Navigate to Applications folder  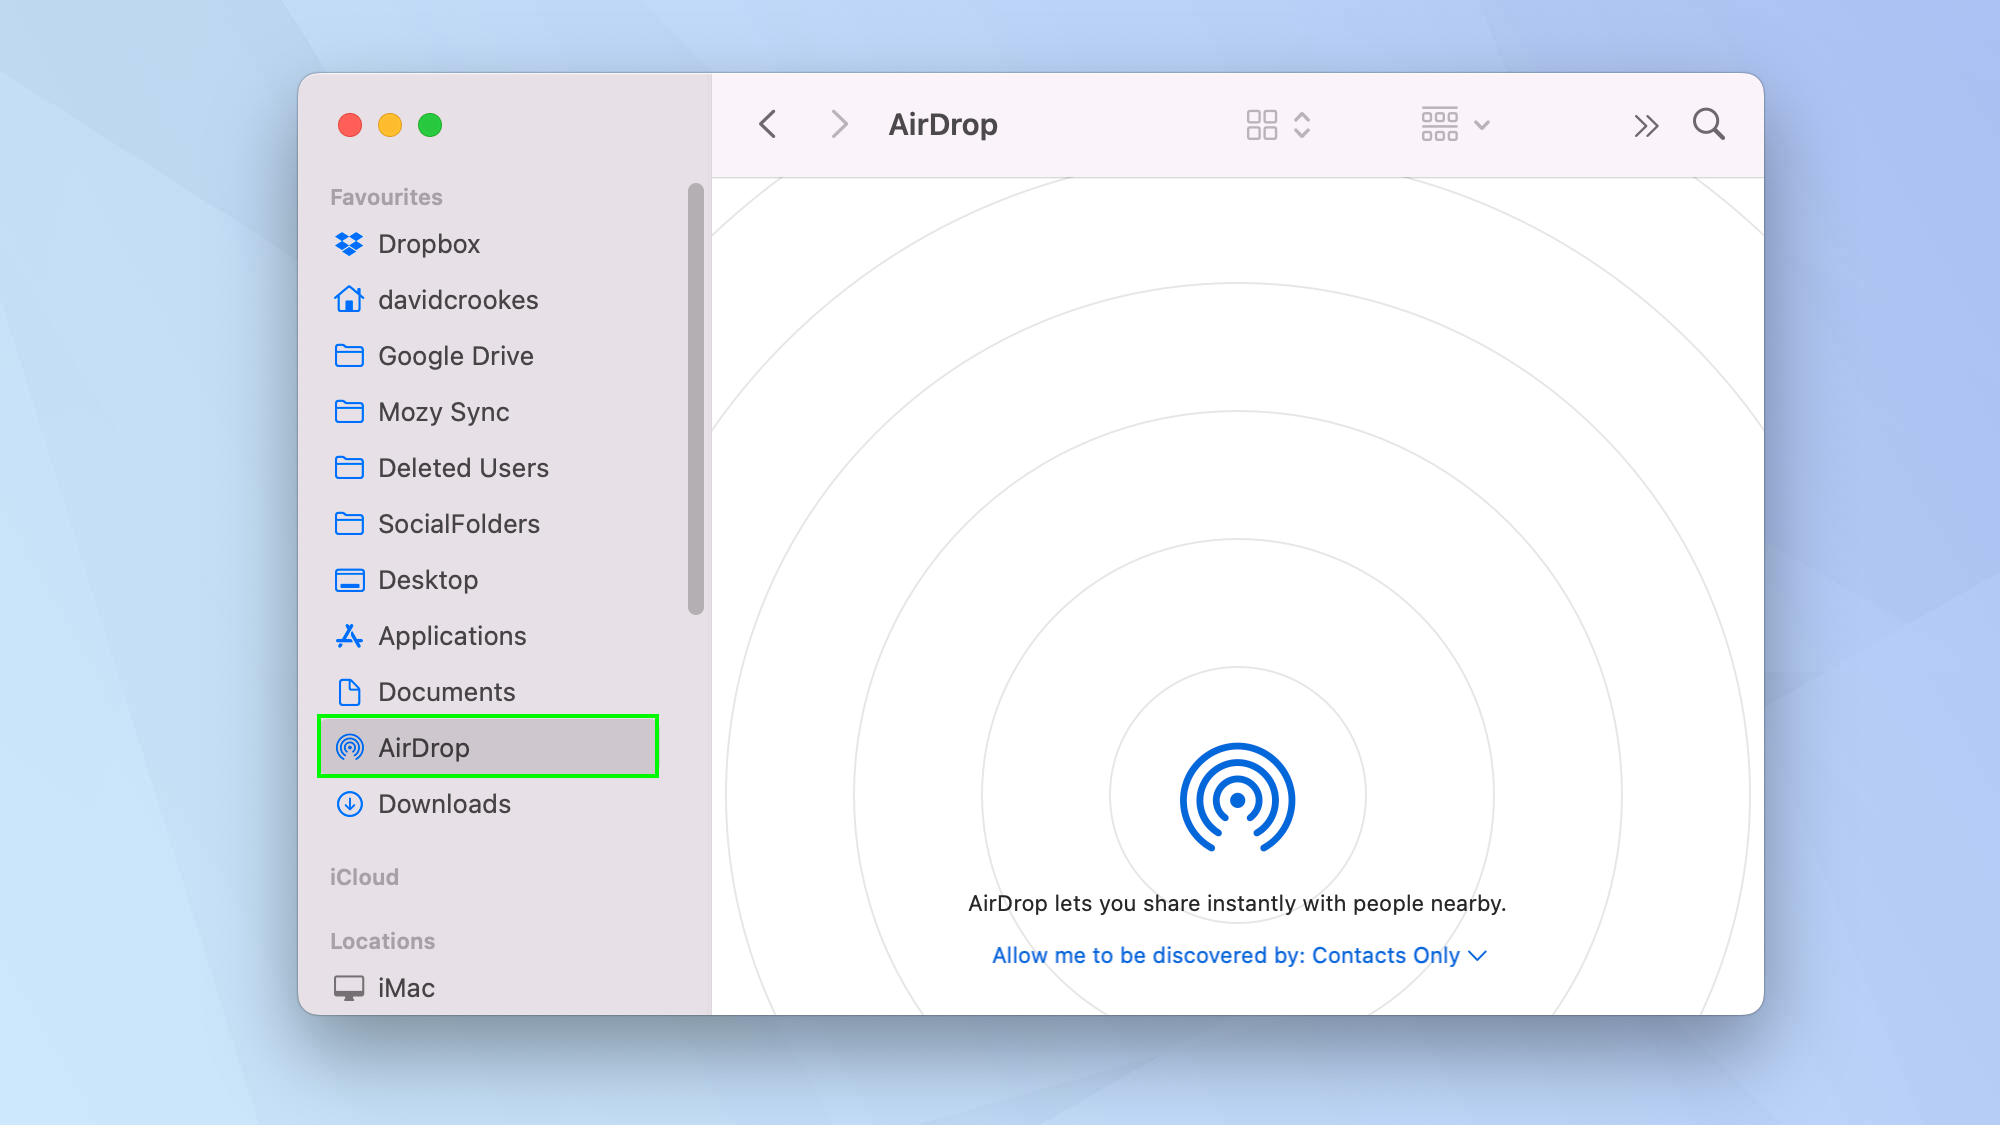452,636
